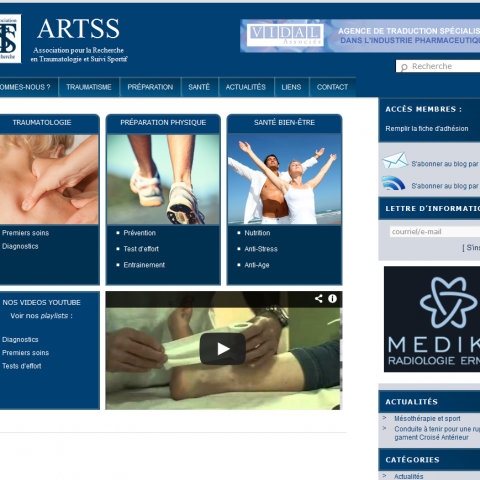Click S'abonner au blog by RSS

pos(446,186)
